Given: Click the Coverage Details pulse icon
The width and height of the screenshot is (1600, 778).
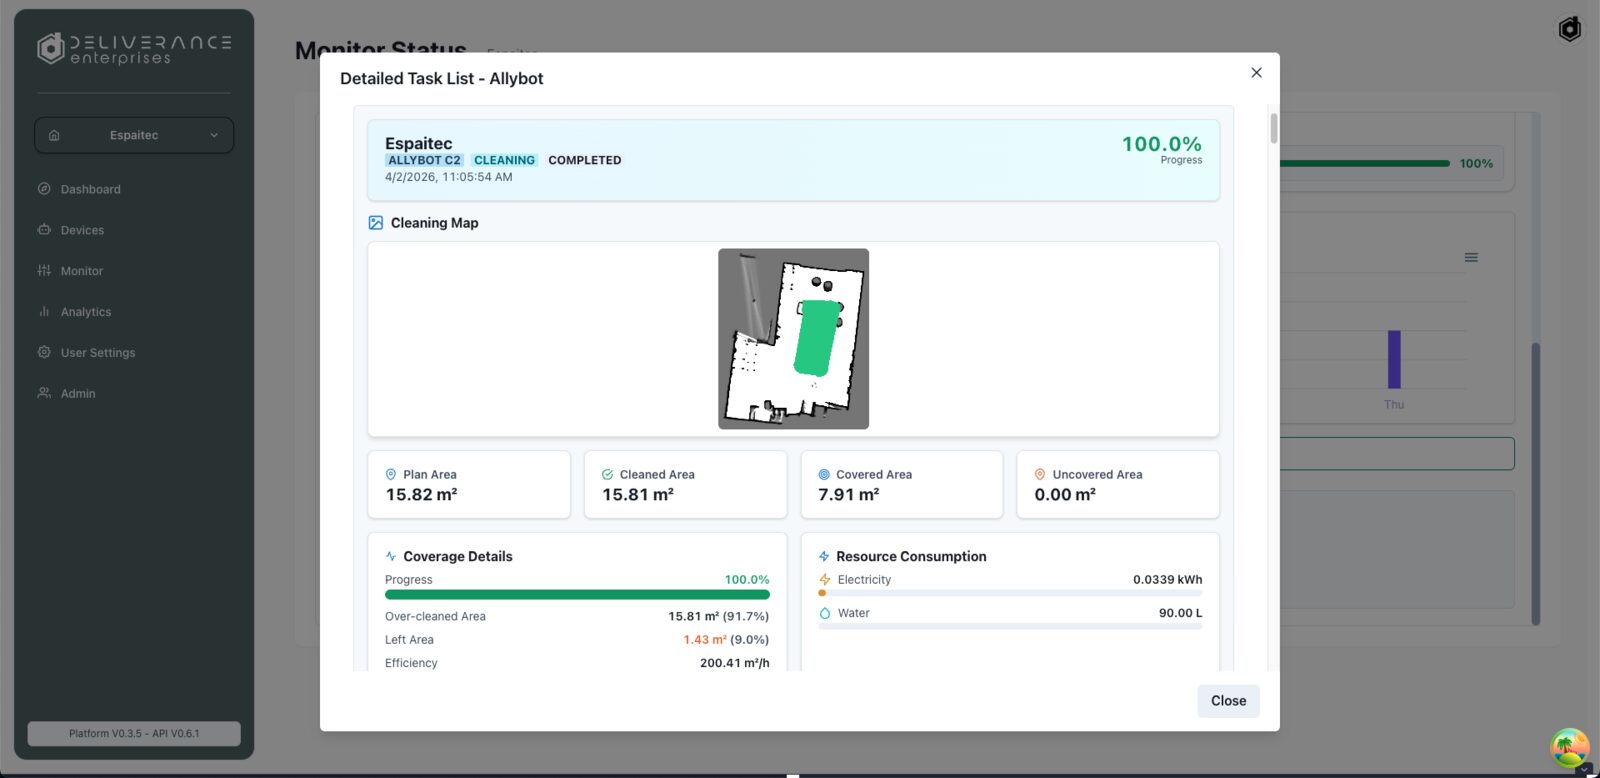Looking at the screenshot, I should (391, 557).
